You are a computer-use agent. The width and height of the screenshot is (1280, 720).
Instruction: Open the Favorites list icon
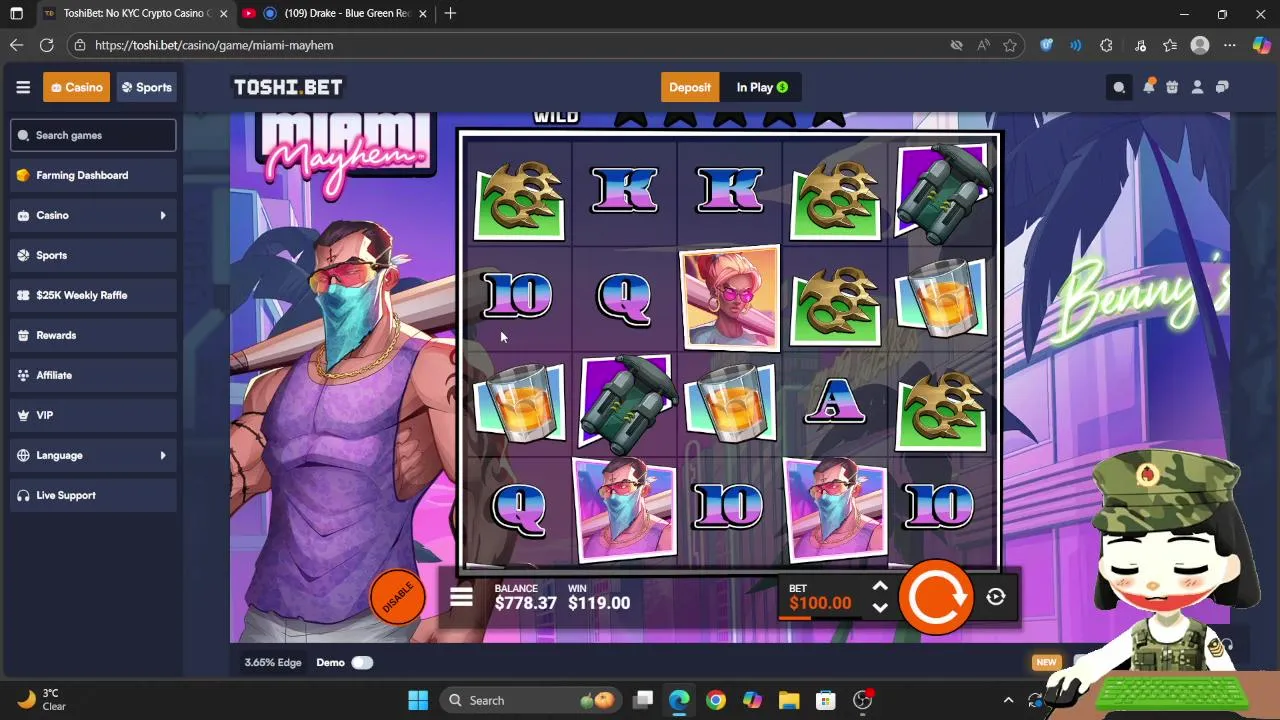(x=1170, y=45)
